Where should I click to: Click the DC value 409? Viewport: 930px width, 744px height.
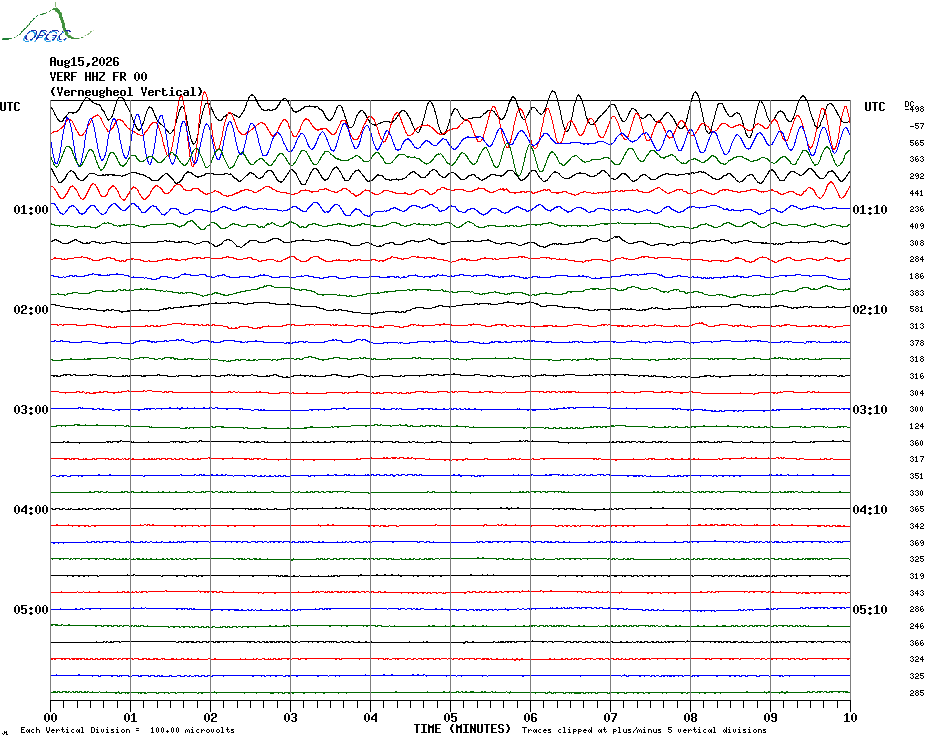pyautogui.click(x=916, y=226)
